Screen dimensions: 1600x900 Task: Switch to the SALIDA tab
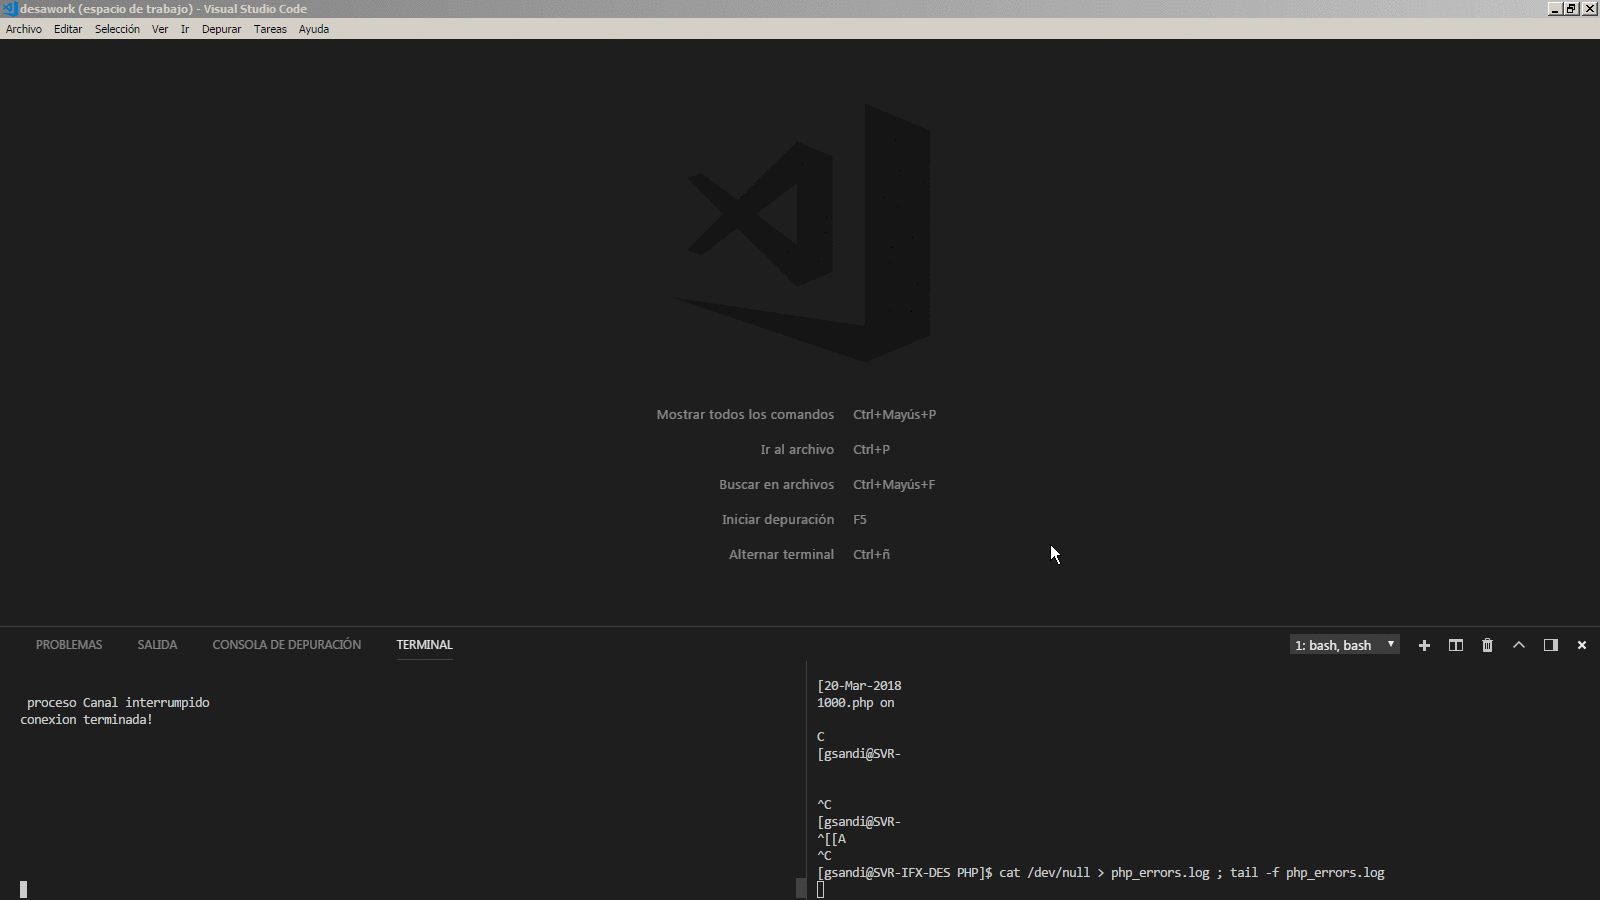(157, 645)
